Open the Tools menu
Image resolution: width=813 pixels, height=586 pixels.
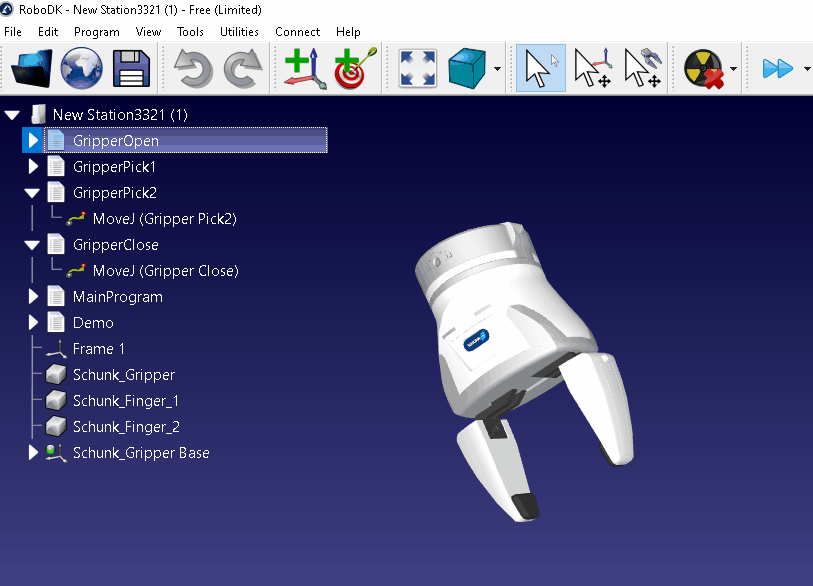click(190, 32)
